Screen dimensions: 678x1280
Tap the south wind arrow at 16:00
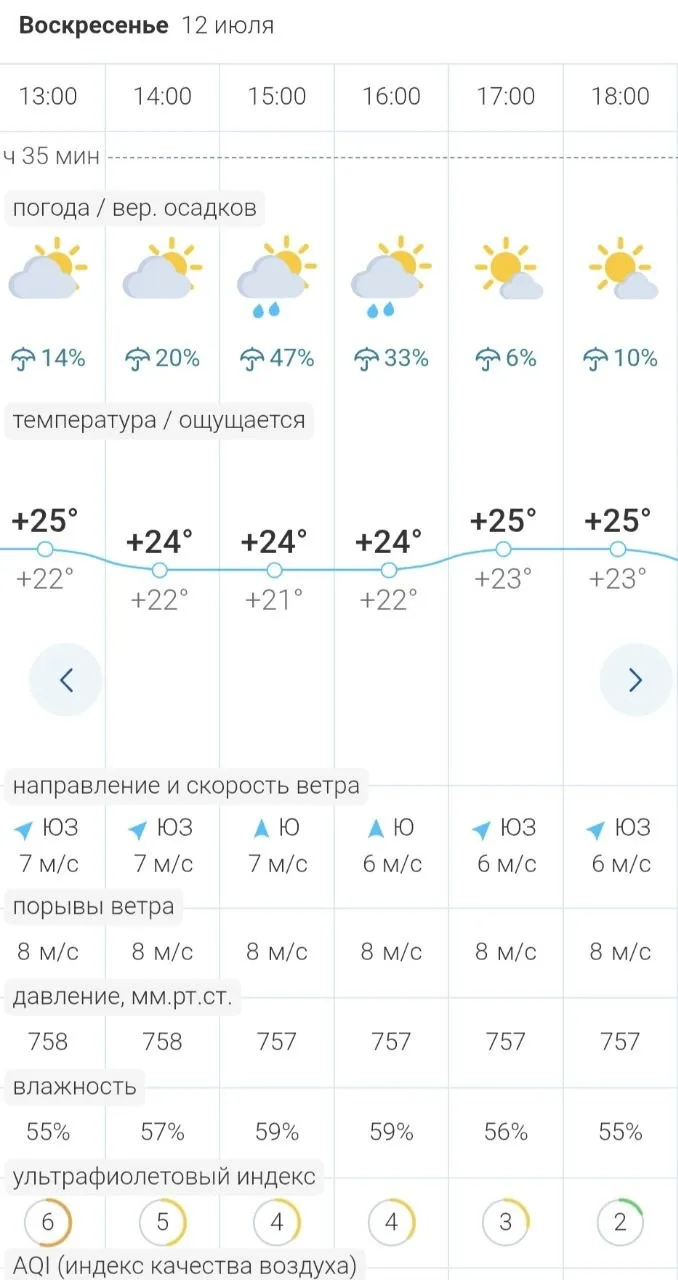376,828
